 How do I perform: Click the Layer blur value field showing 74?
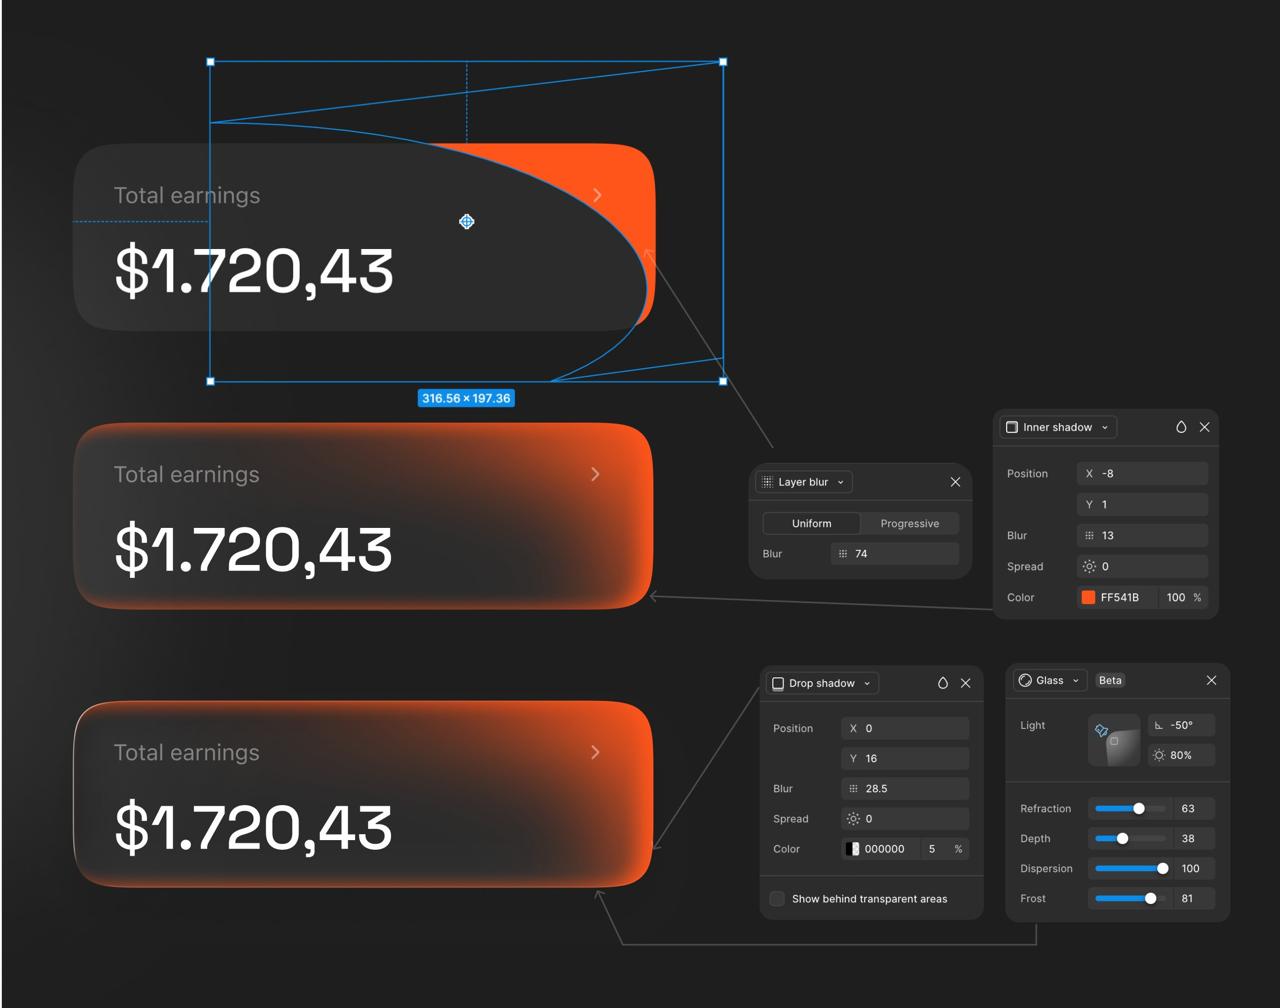click(895, 553)
